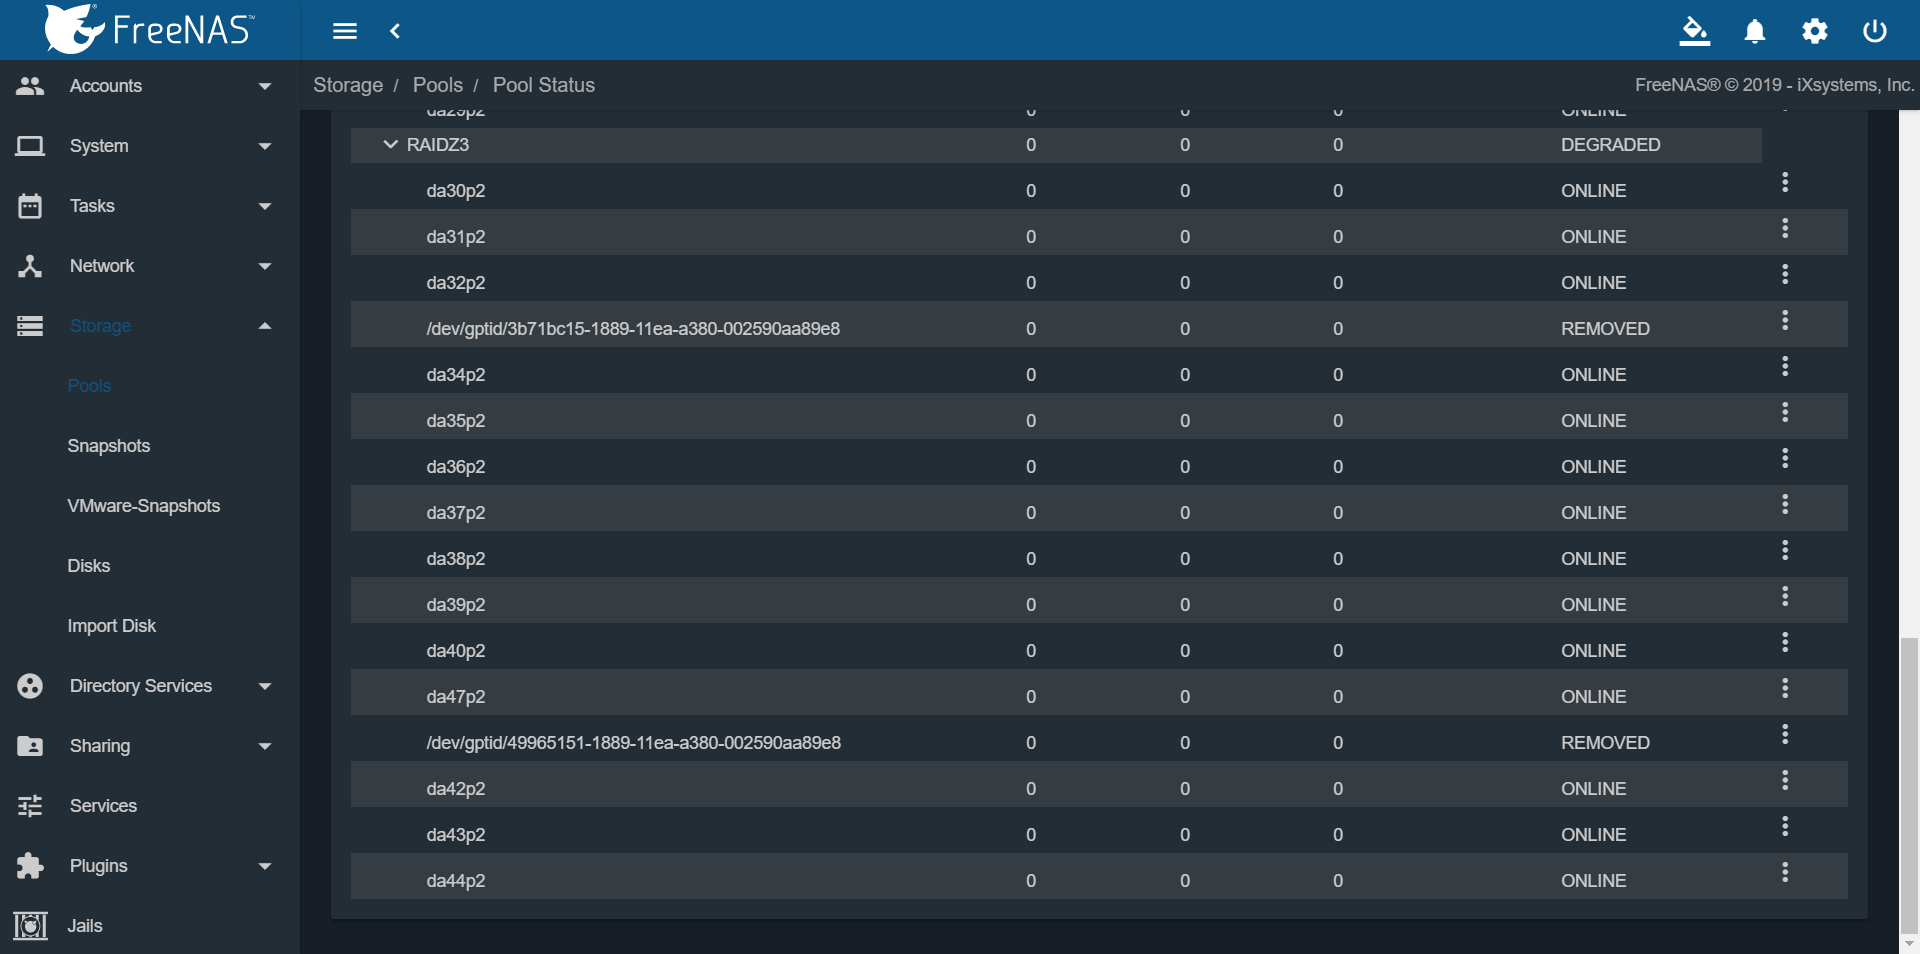
Task: Open the theme picker paint bucket icon
Action: pyautogui.click(x=1694, y=31)
